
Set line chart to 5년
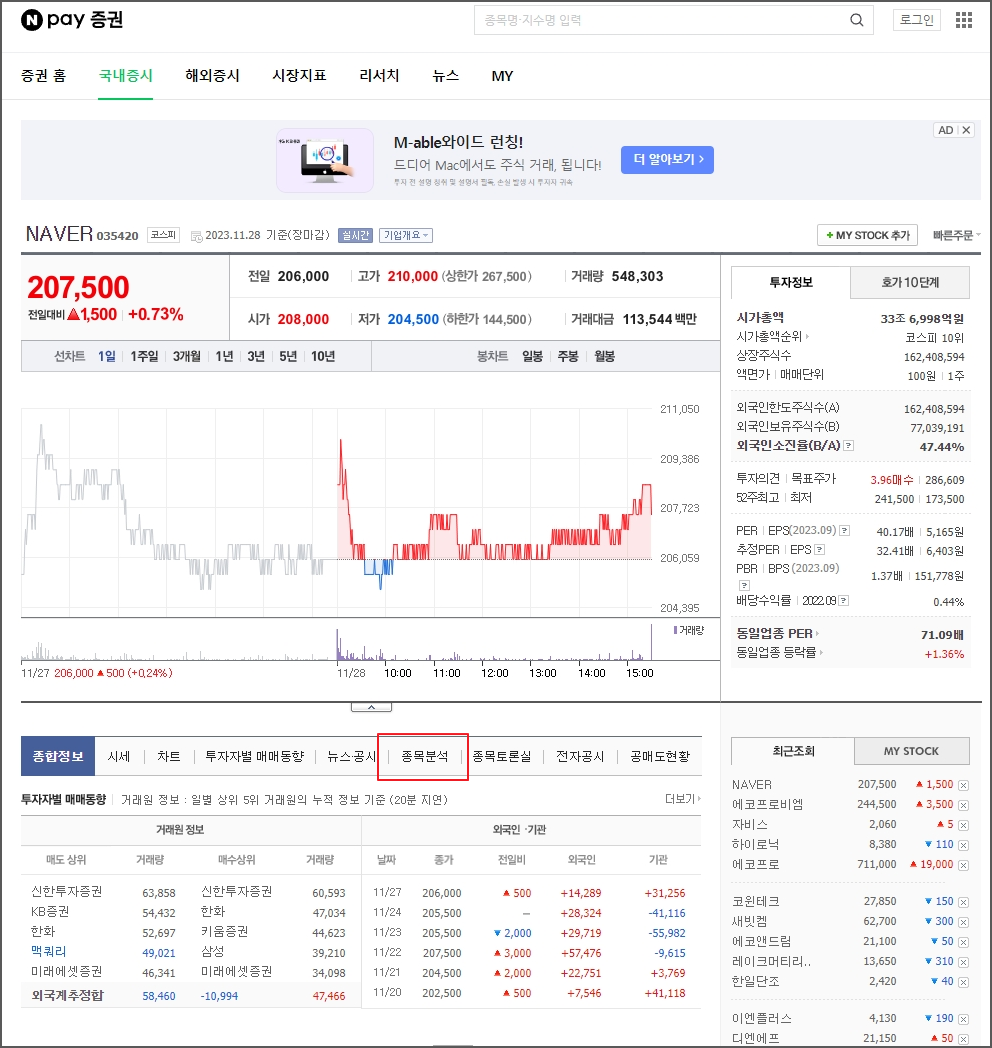click(x=288, y=356)
